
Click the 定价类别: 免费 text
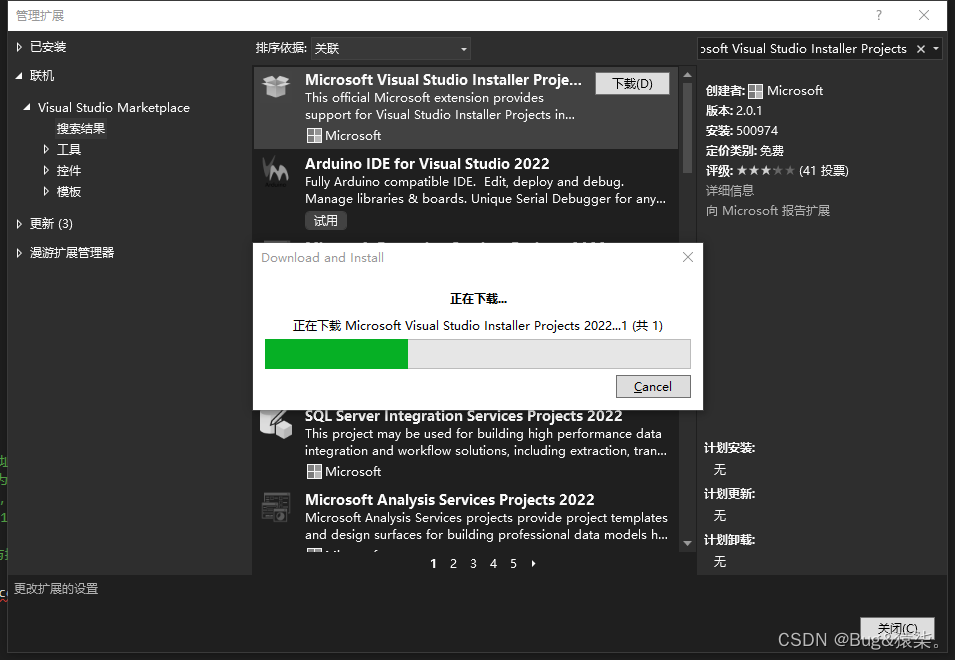pyautogui.click(x=745, y=151)
